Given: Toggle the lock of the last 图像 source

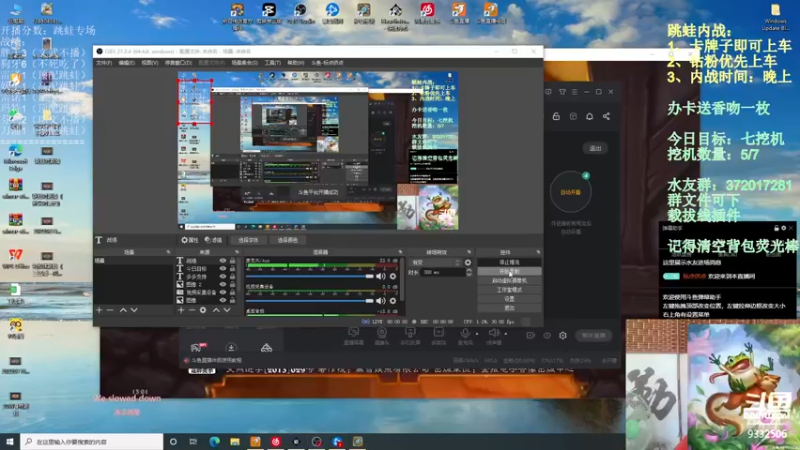Looking at the screenshot, I should click(233, 301).
